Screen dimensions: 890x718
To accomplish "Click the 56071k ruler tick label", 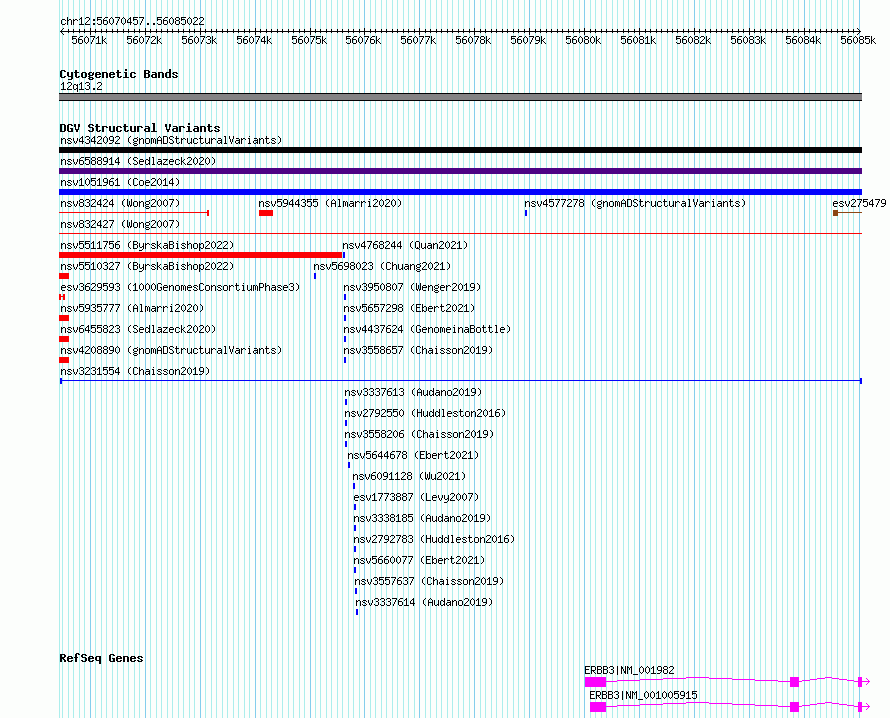I will (89, 40).
